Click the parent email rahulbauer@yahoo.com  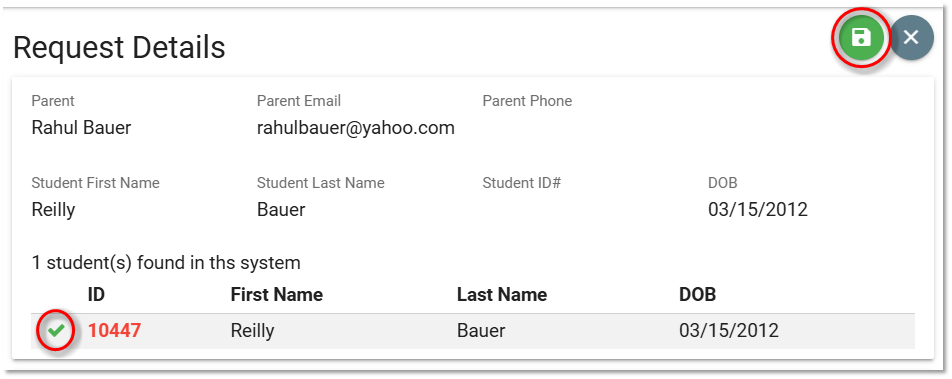[x=356, y=128]
